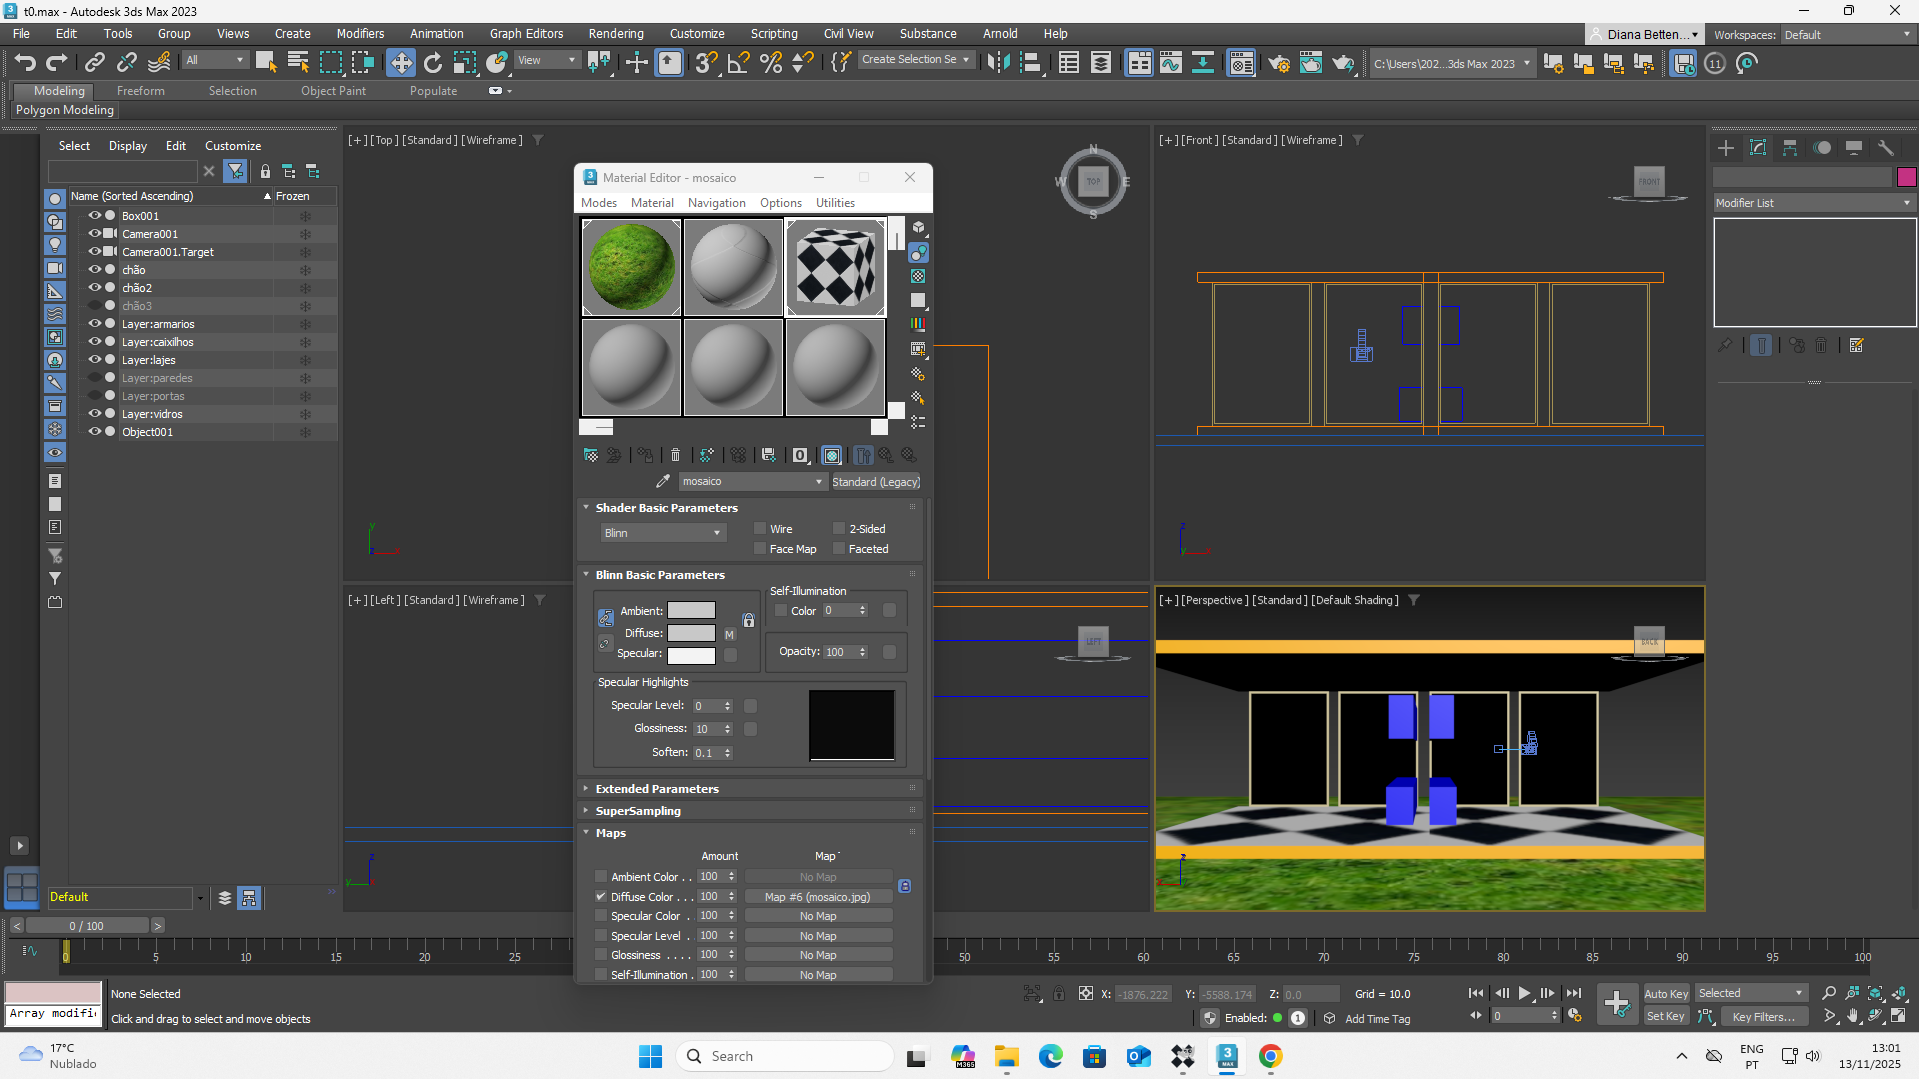
Task: Select the Select and Move tool
Action: coord(400,63)
